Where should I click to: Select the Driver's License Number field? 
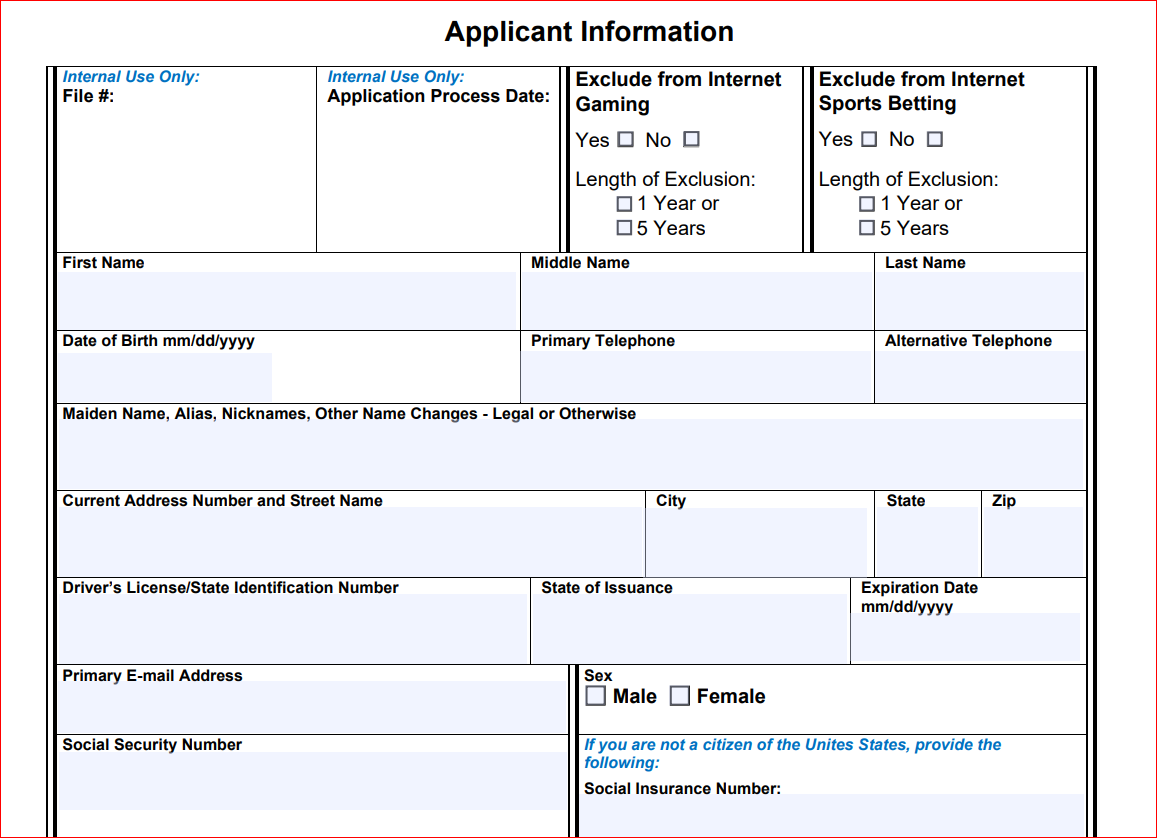(x=290, y=625)
